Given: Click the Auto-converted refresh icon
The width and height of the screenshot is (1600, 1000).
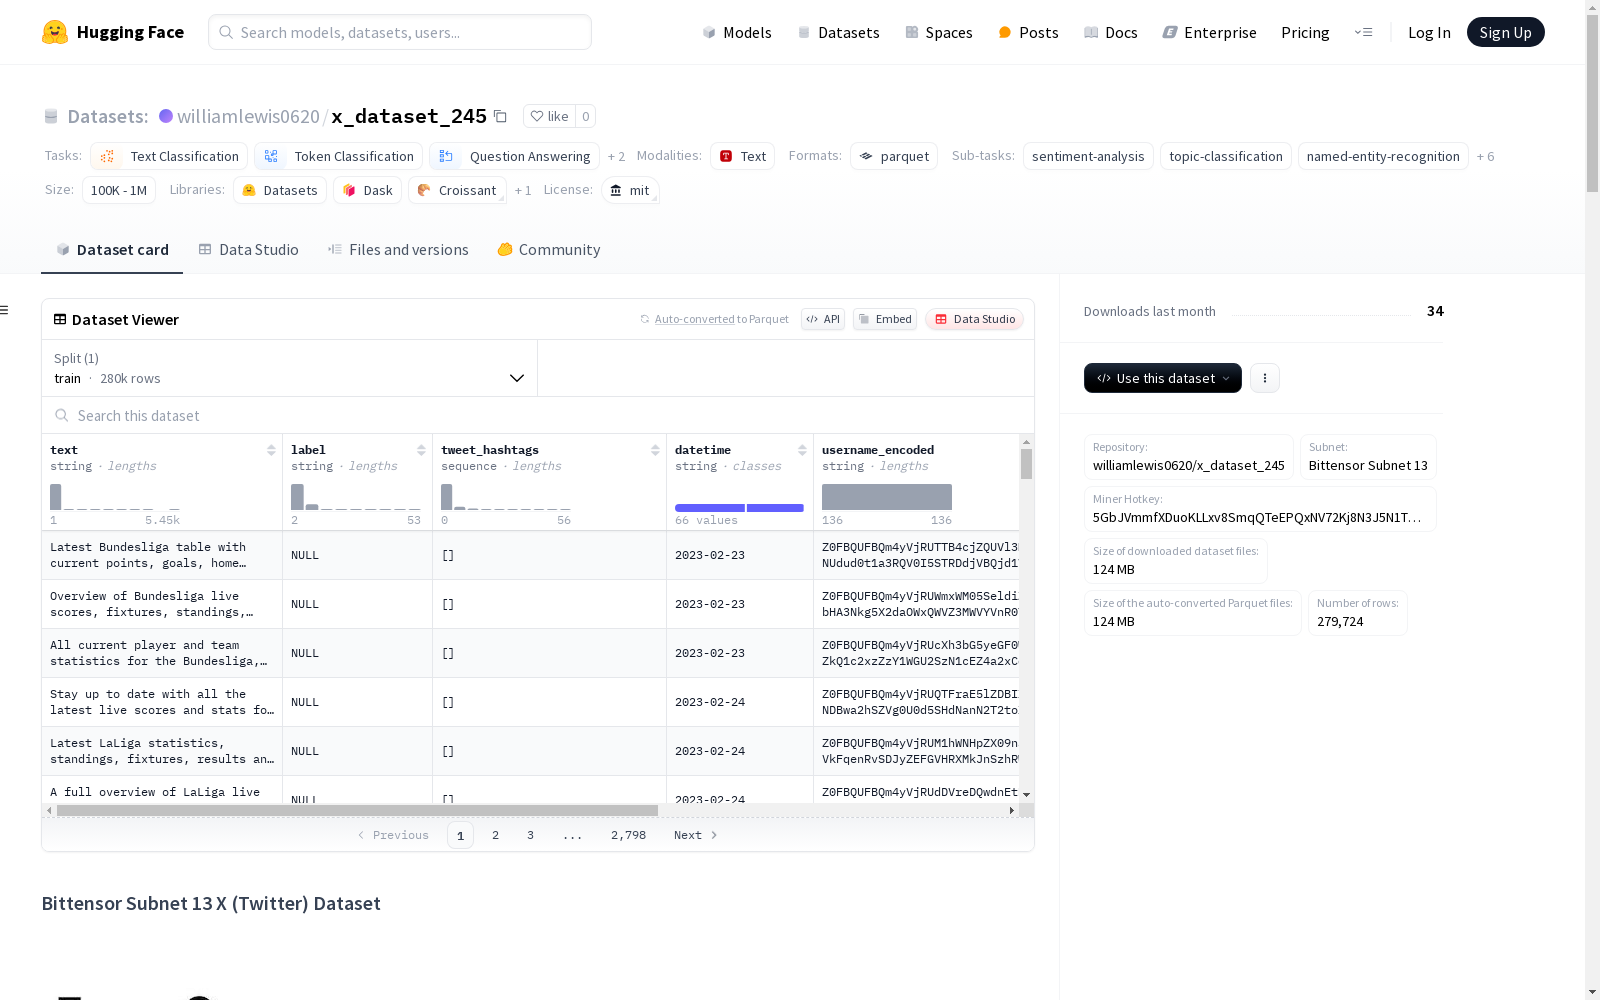Looking at the screenshot, I should point(645,319).
